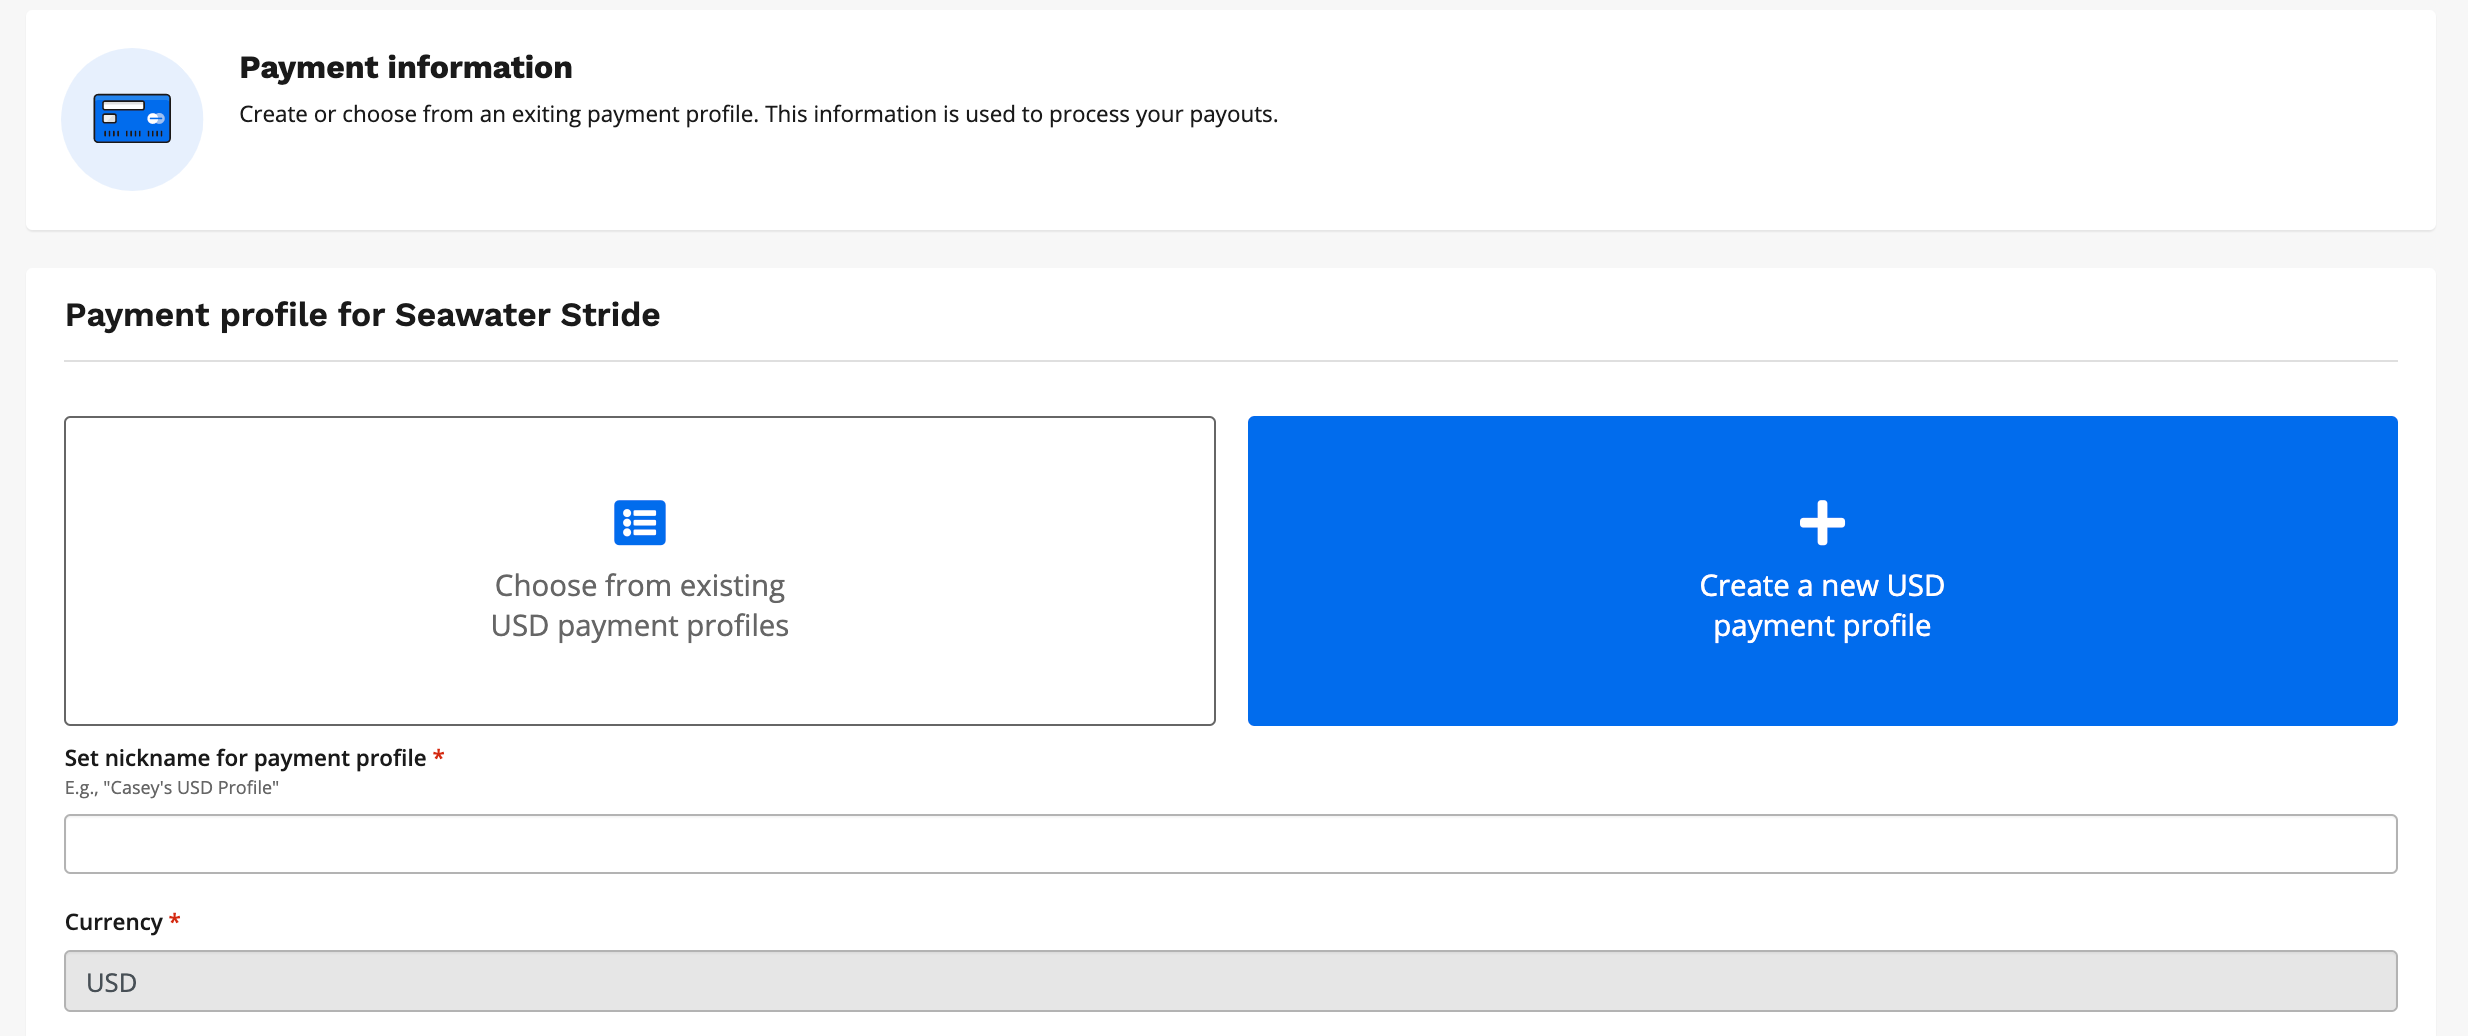
Task: Click the Casey's USD Profile example hint
Action: (x=172, y=788)
